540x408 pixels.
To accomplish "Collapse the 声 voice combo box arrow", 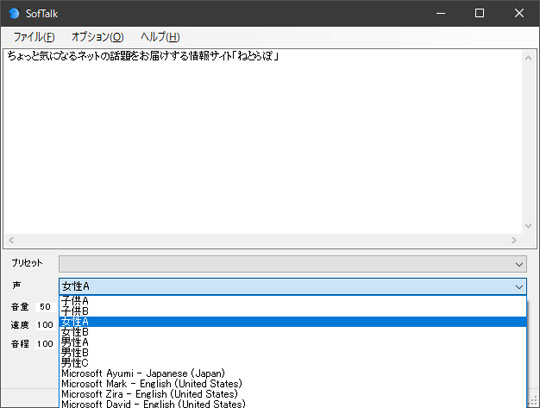I will [519, 287].
